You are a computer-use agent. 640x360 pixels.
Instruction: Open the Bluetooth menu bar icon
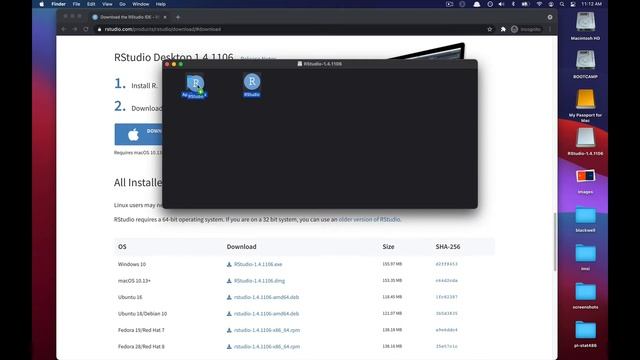(x=513, y=4)
